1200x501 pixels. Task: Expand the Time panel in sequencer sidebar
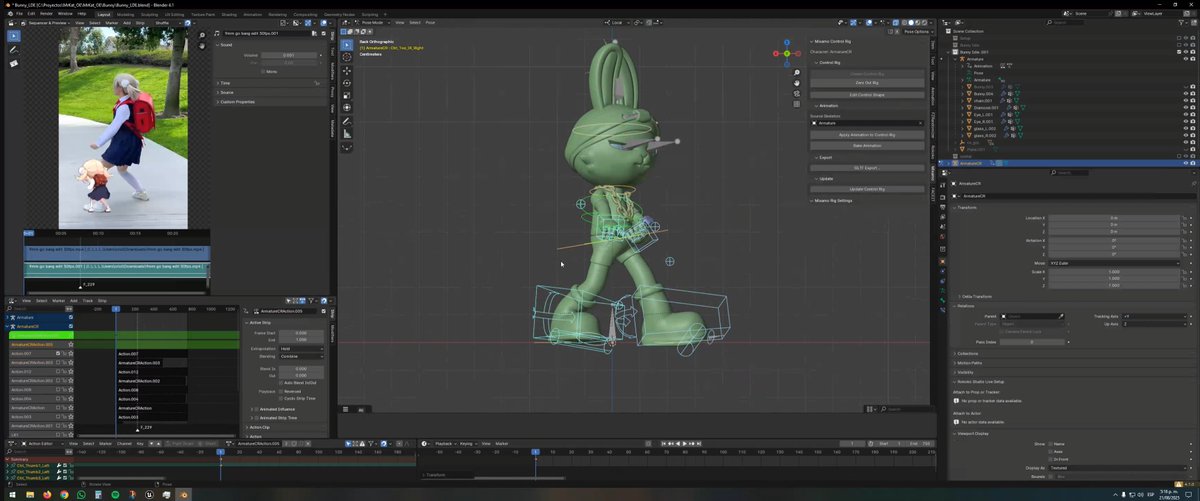click(x=225, y=84)
